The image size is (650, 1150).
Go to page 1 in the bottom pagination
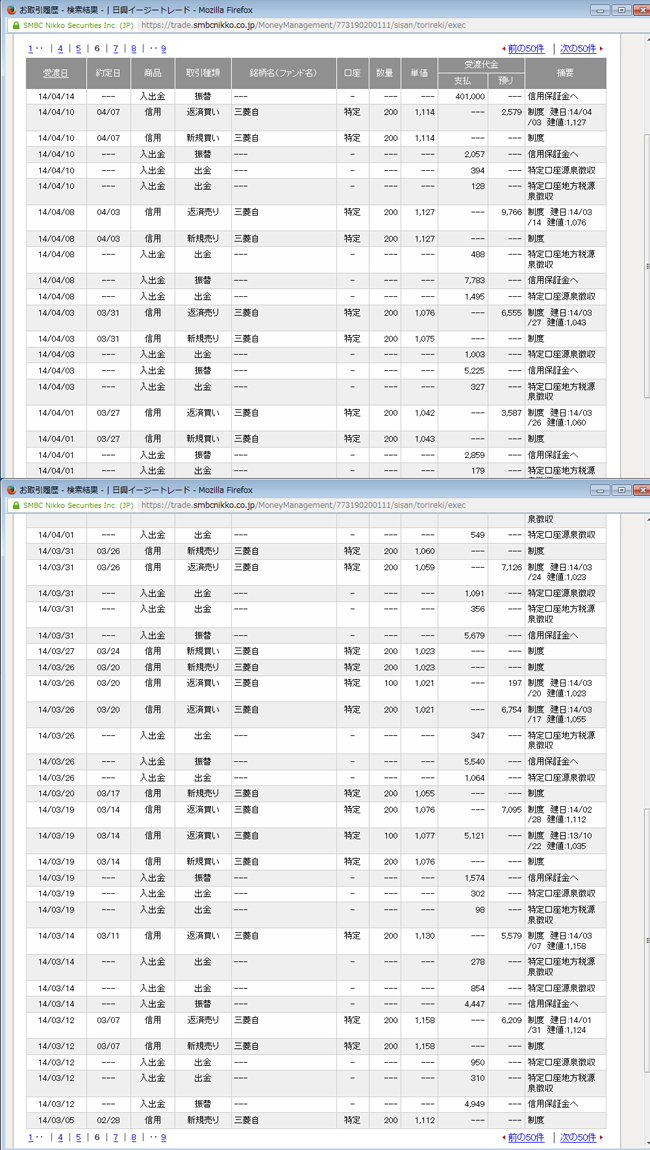[30, 1137]
